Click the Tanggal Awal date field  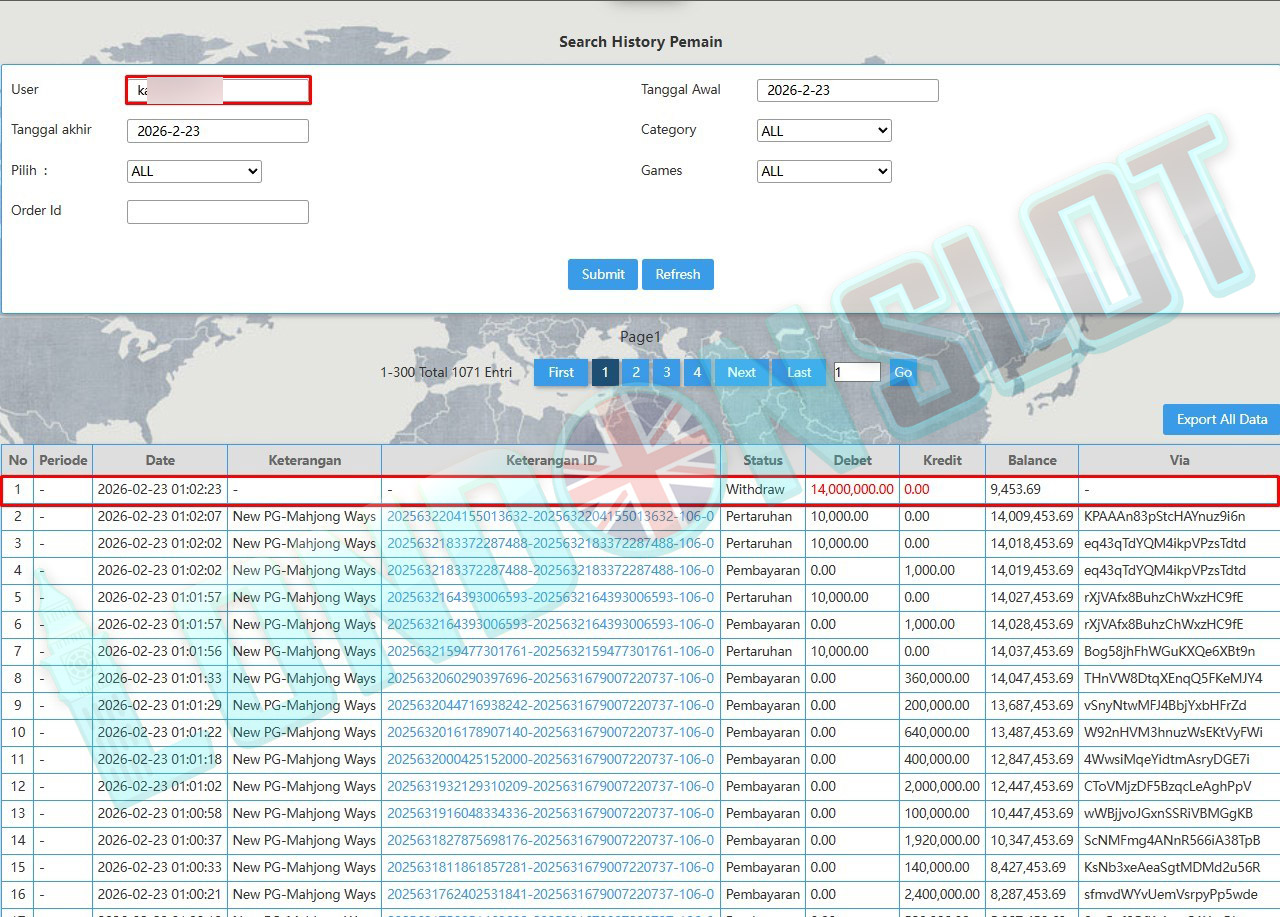tap(847, 90)
